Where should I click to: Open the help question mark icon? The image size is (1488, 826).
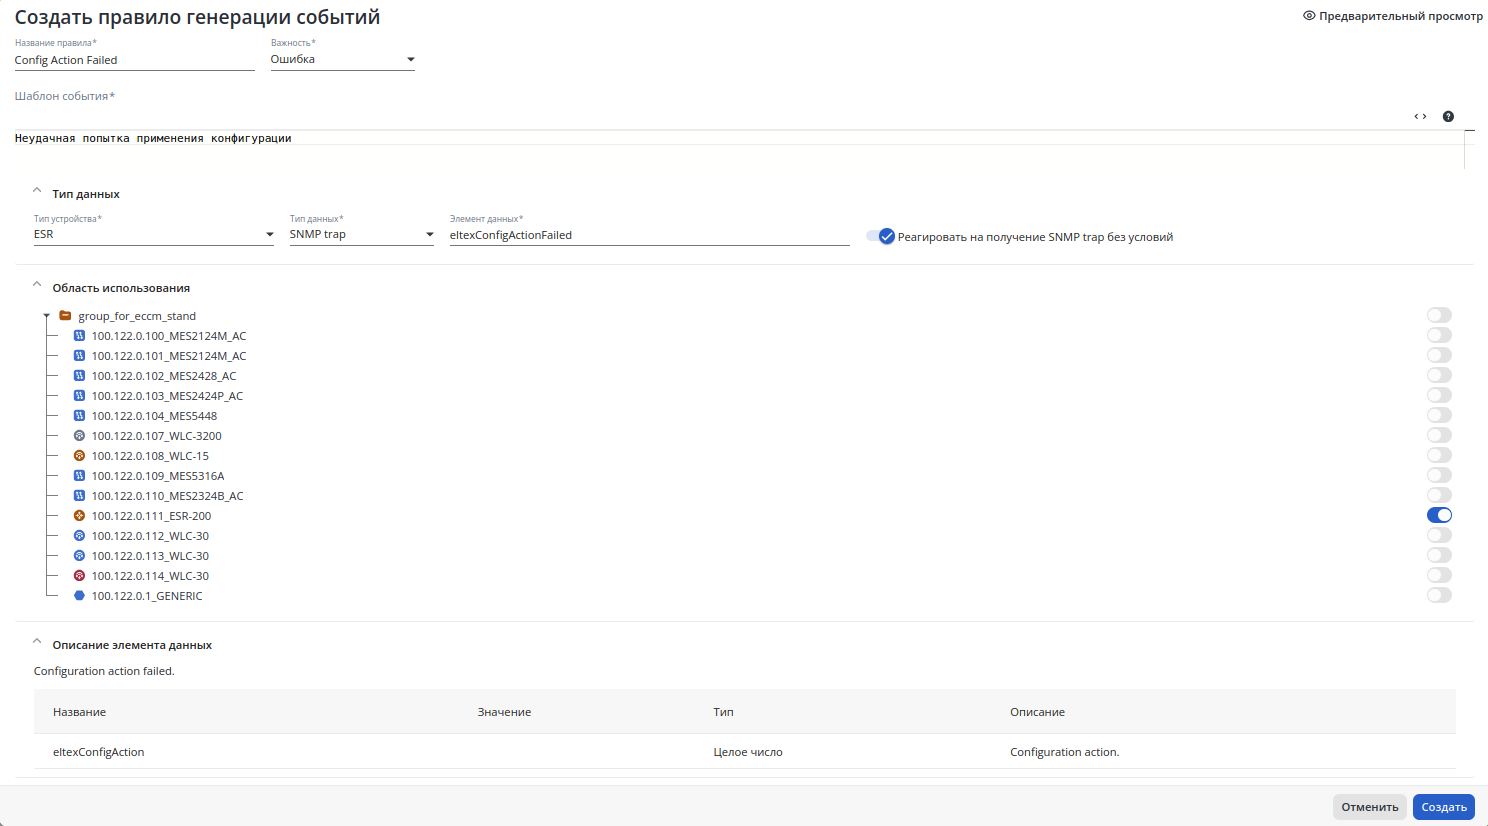1448,117
